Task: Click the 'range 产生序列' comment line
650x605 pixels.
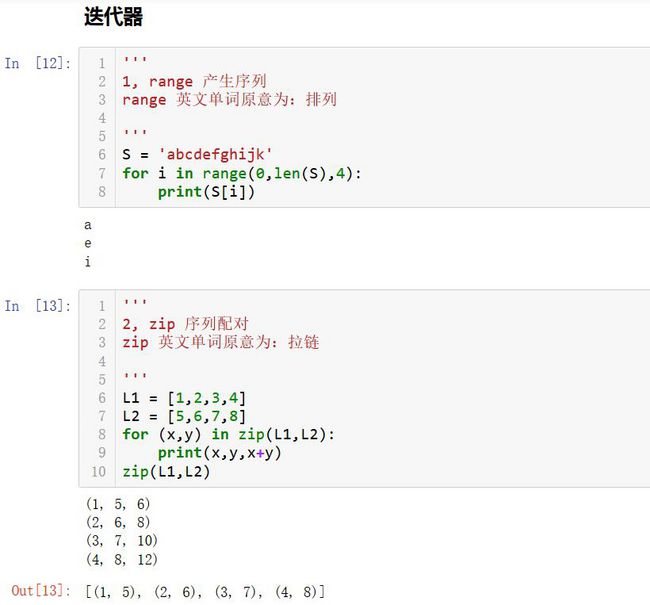Action: (194, 81)
